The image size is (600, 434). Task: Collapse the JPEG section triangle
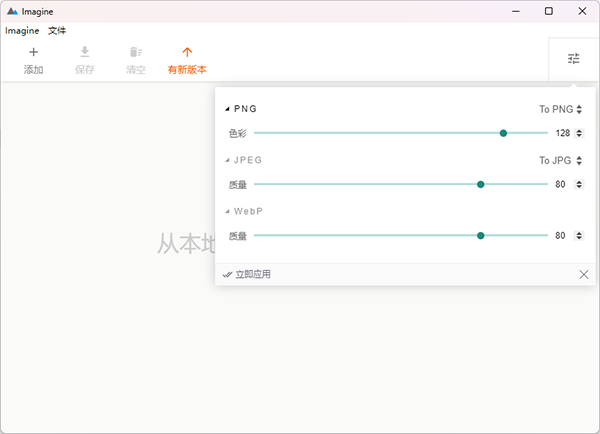point(227,160)
